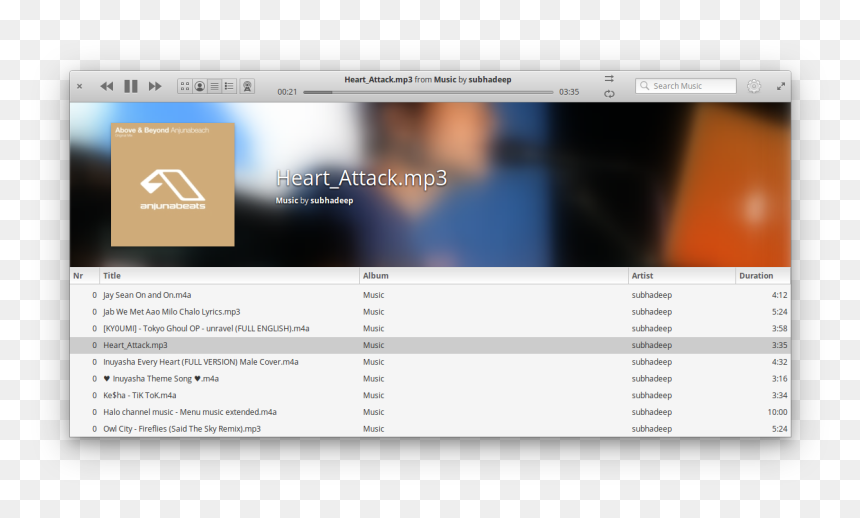860x518 pixels.
Task: Pause the playing song
Action: click(131, 86)
